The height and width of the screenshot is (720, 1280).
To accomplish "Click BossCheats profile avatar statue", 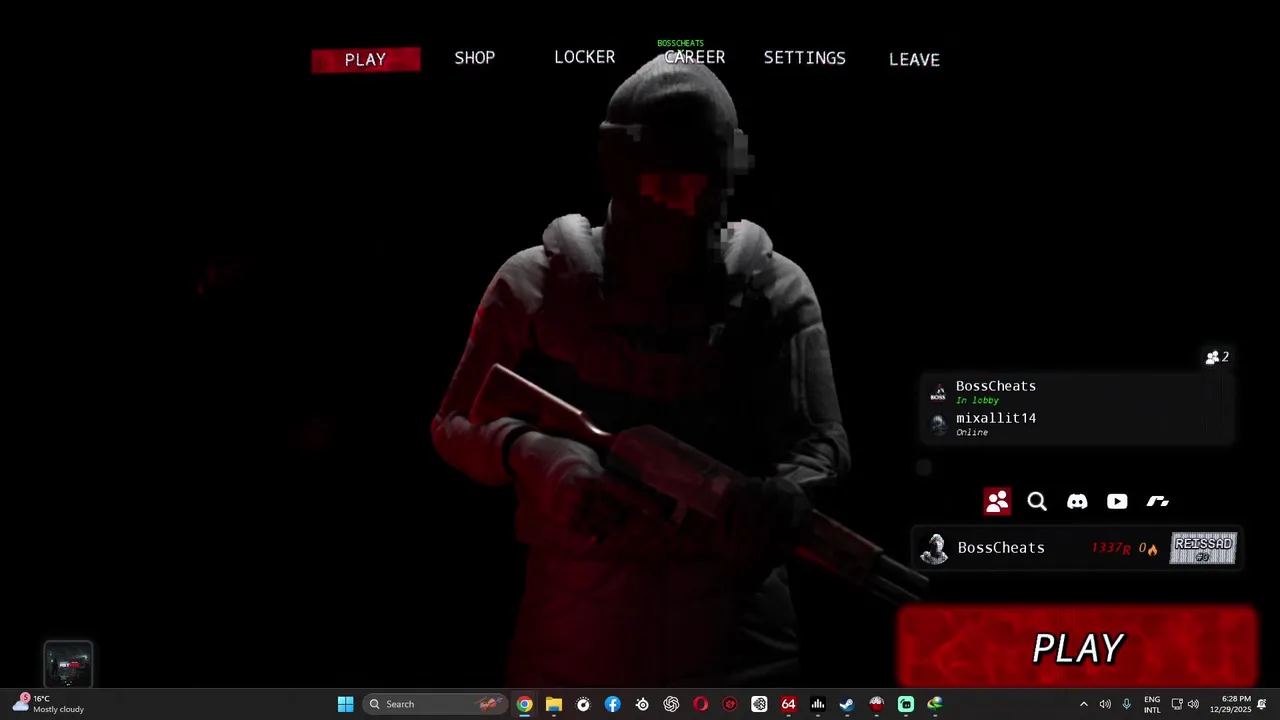I will coord(934,548).
